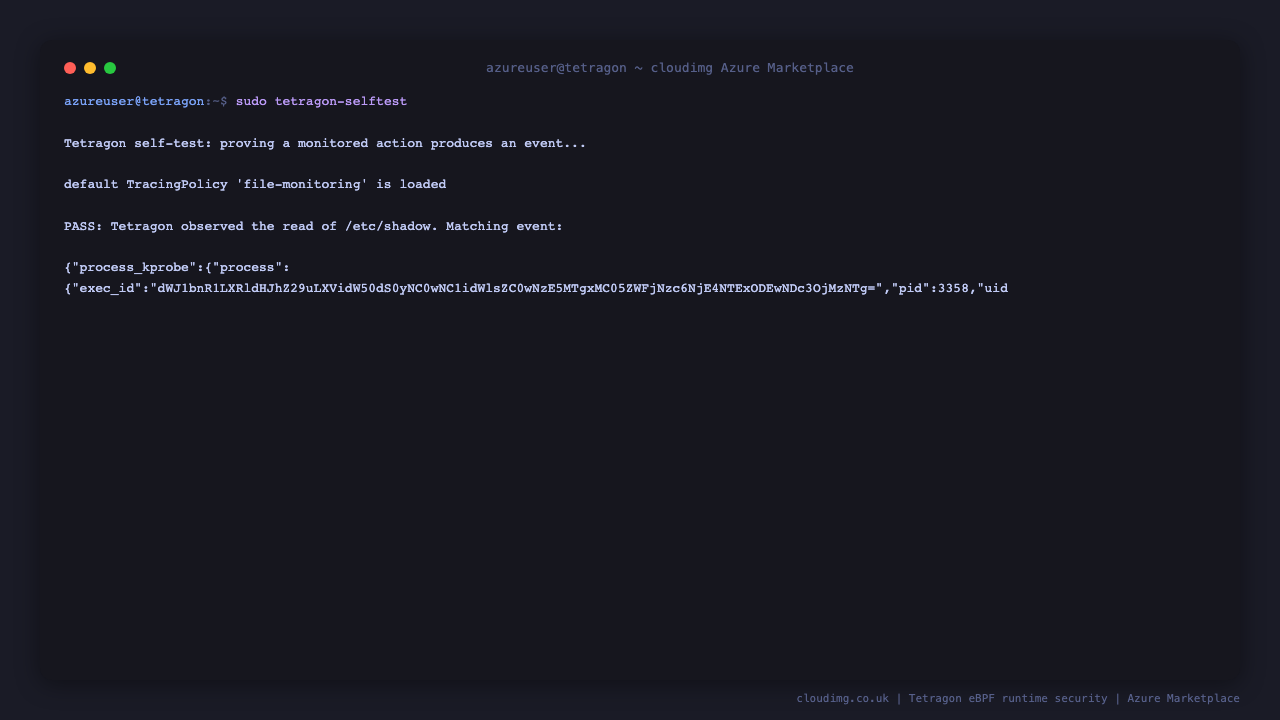
Task: Click the Tetragon self-test intro line
Action: (x=325, y=144)
